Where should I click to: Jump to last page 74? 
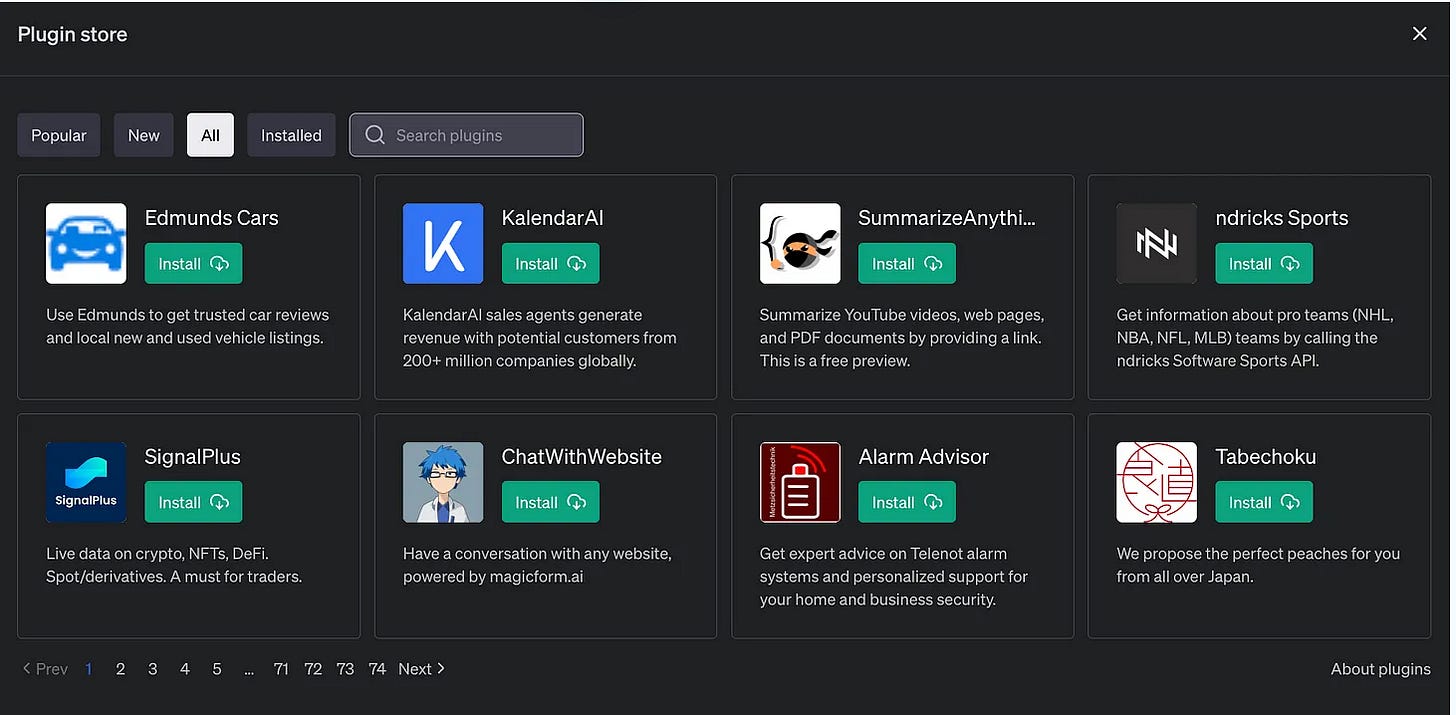point(377,669)
